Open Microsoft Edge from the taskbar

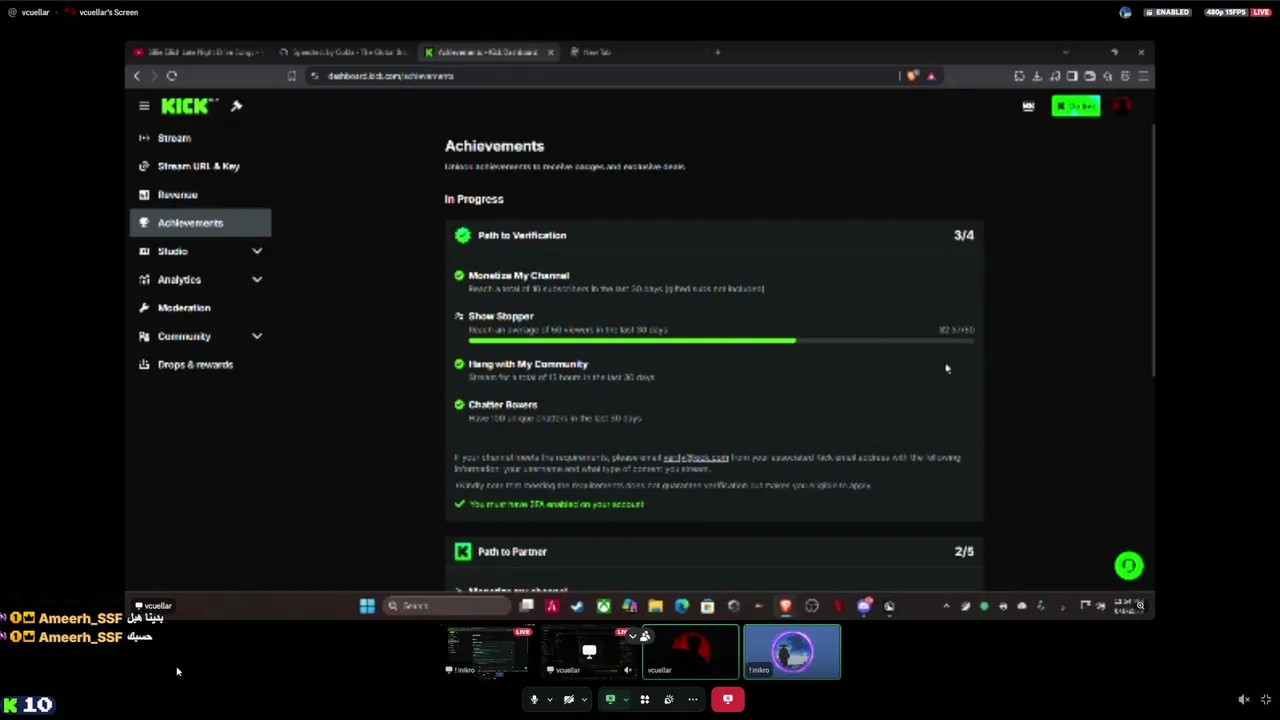[x=681, y=606]
